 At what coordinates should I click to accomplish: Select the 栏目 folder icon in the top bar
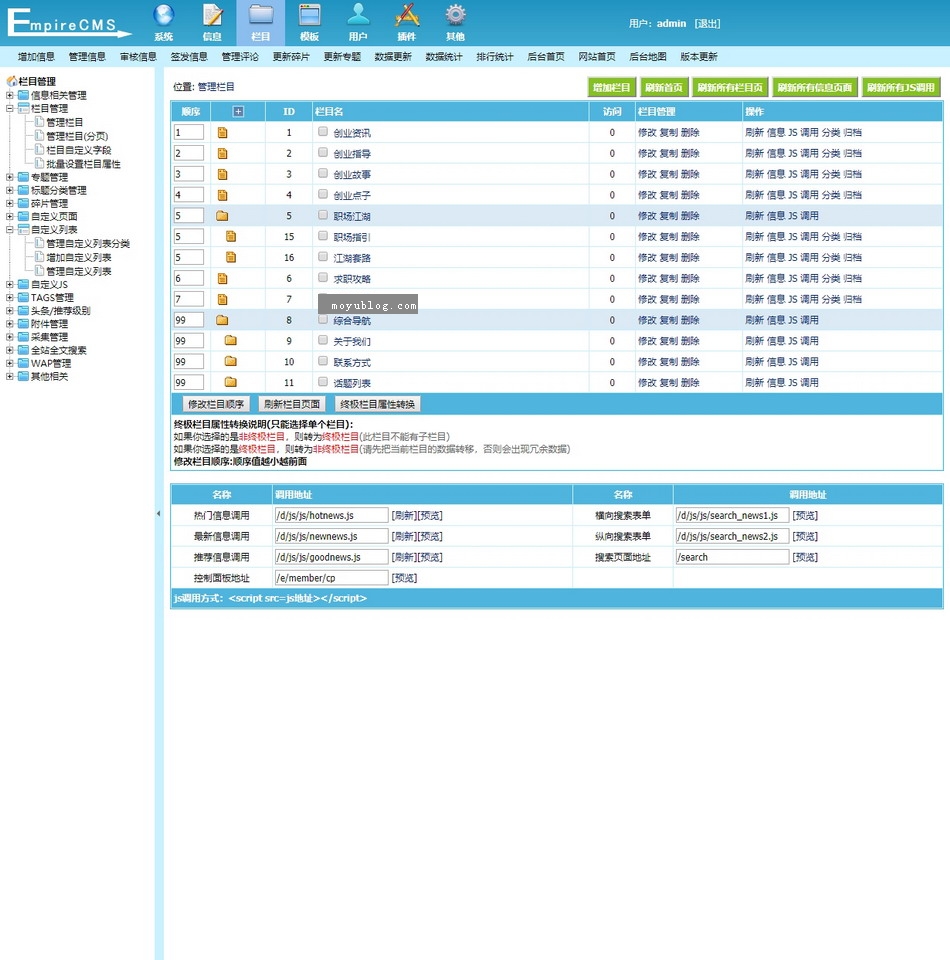[261, 15]
